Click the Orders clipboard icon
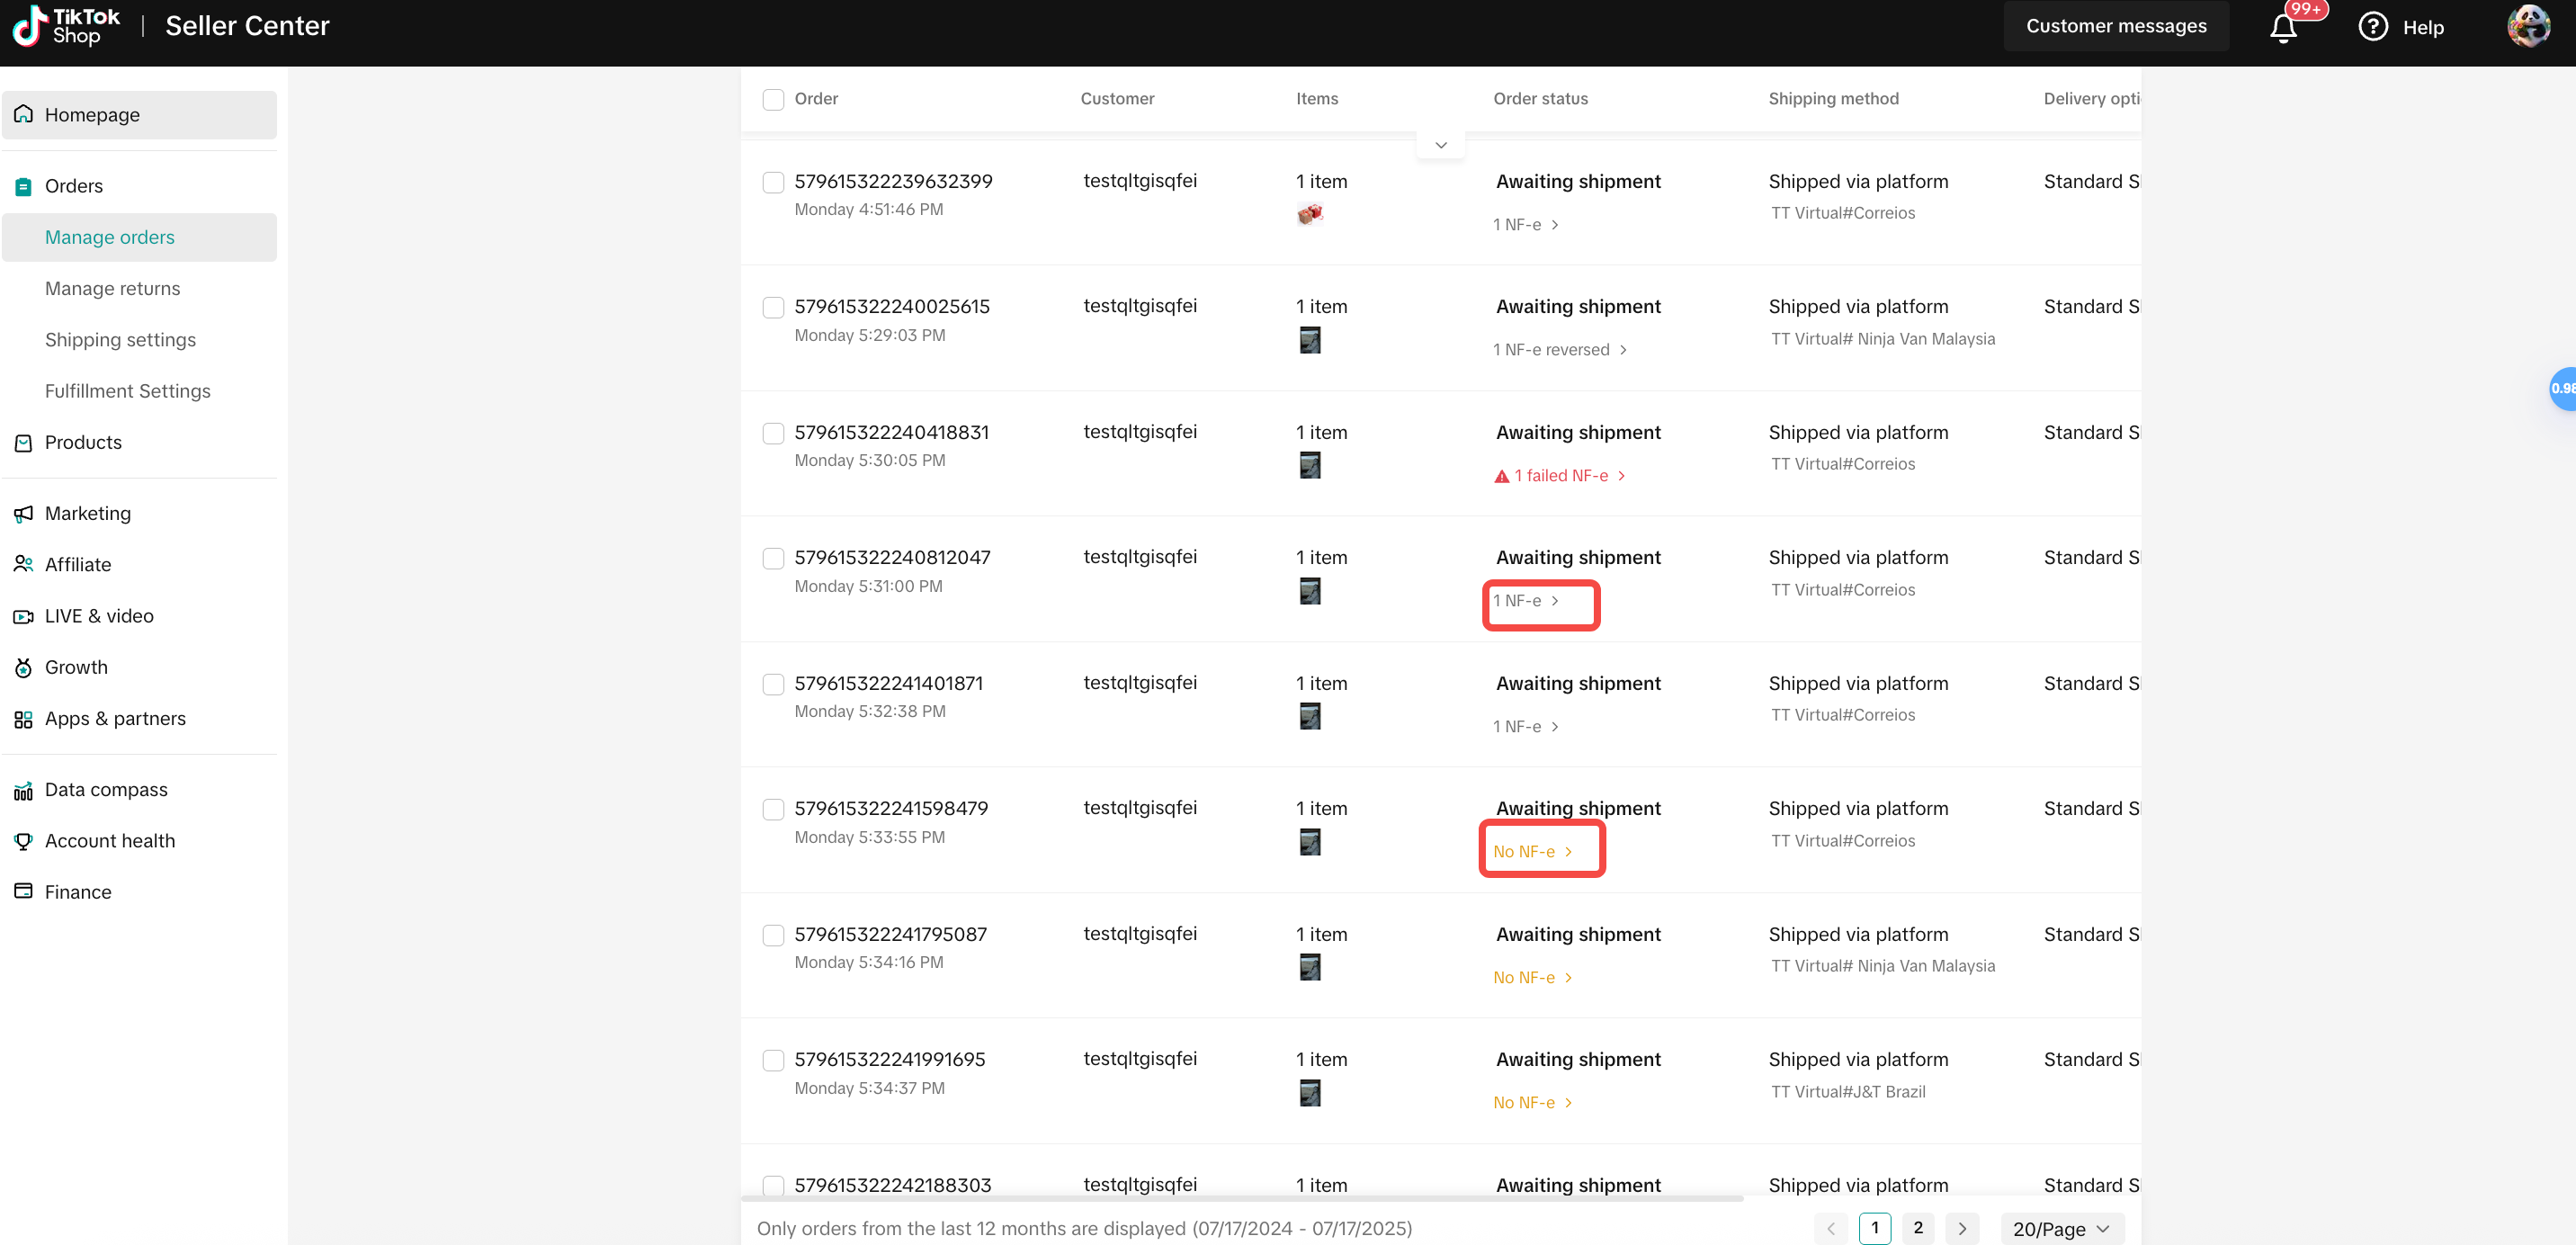This screenshot has height=1245, width=2576. point(23,186)
